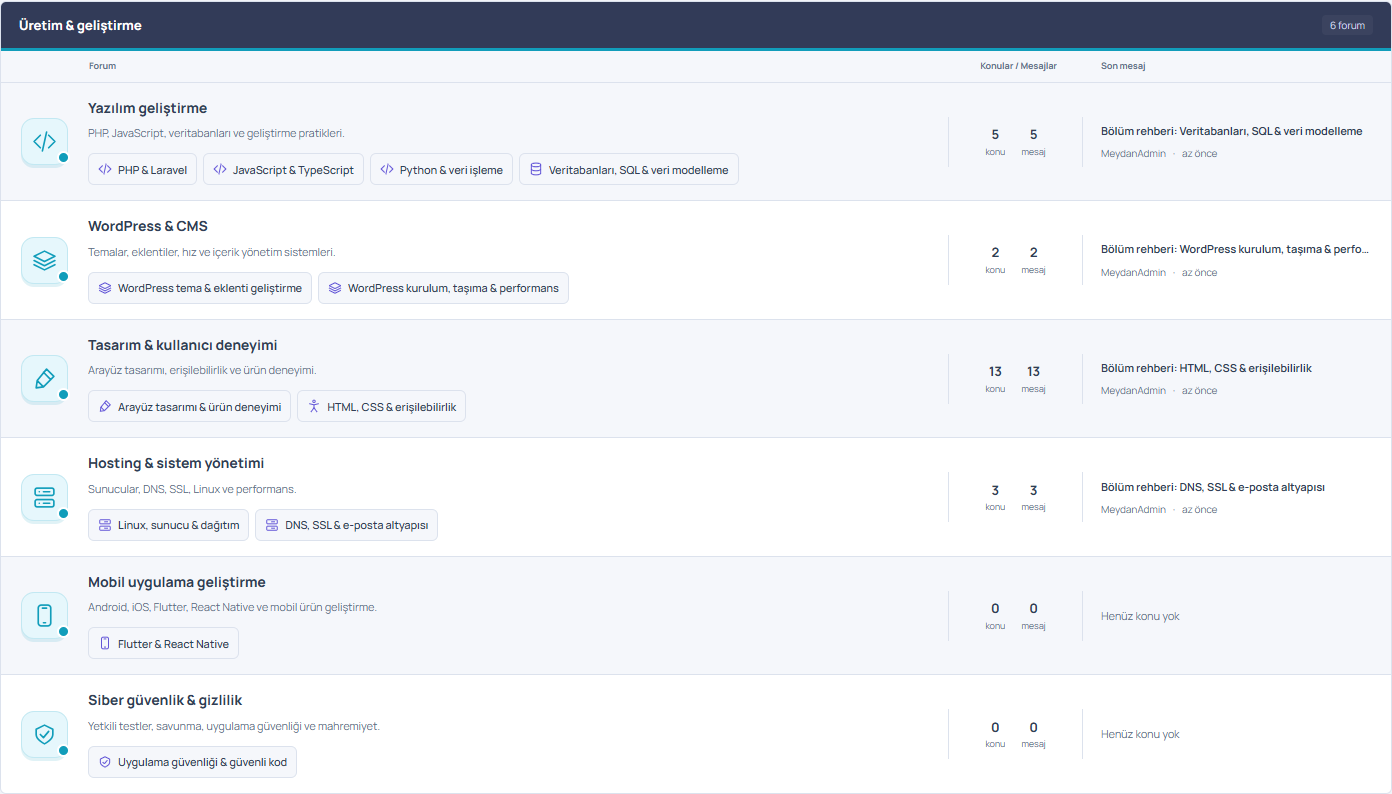Open DNS, SSL & e-posta altyapısı subforum chip

click(x=346, y=525)
